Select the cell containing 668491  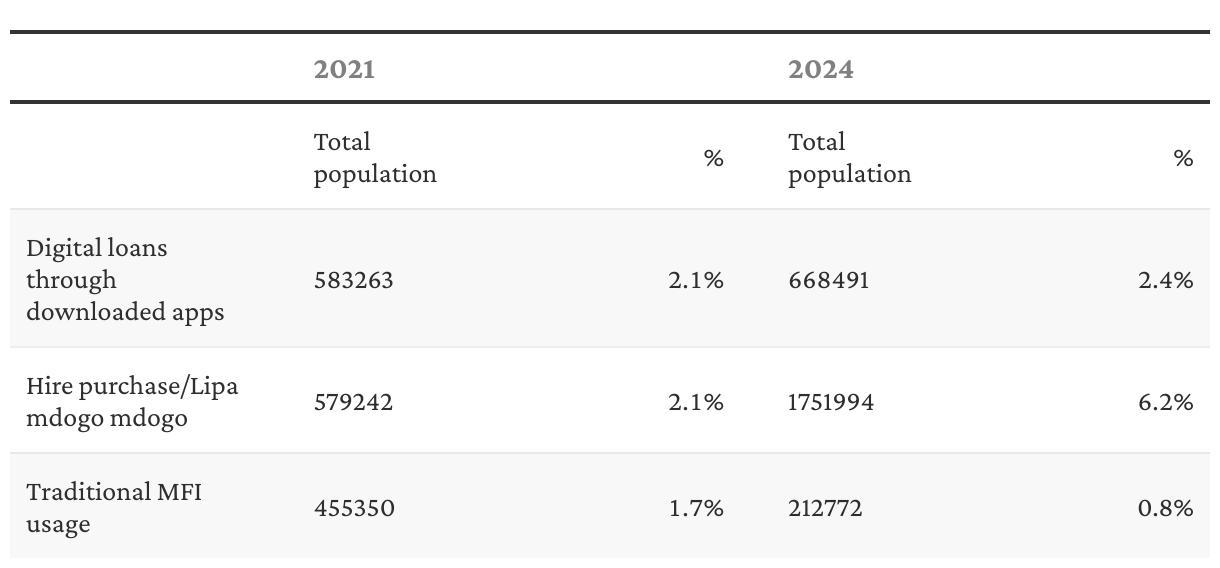coord(828,280)
